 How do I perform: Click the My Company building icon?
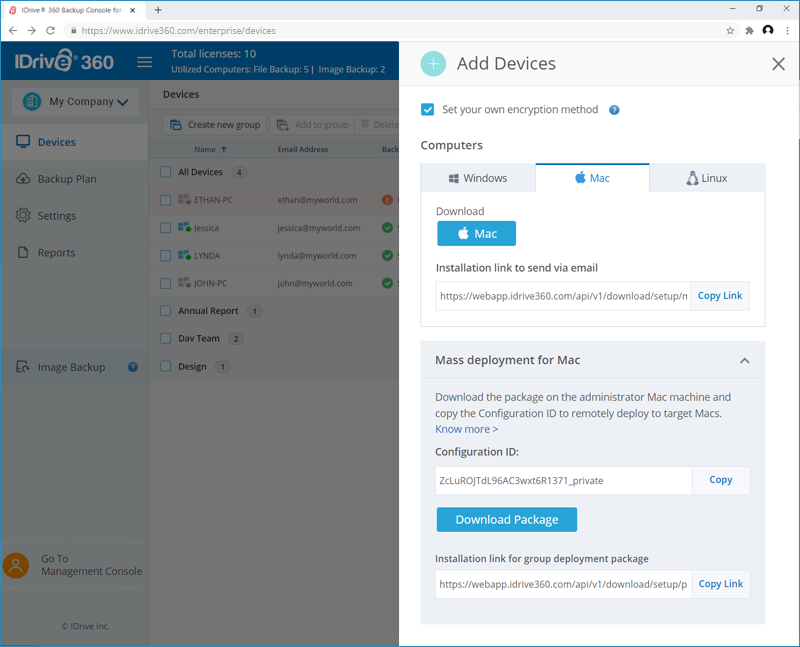click(x=32, y=101)
